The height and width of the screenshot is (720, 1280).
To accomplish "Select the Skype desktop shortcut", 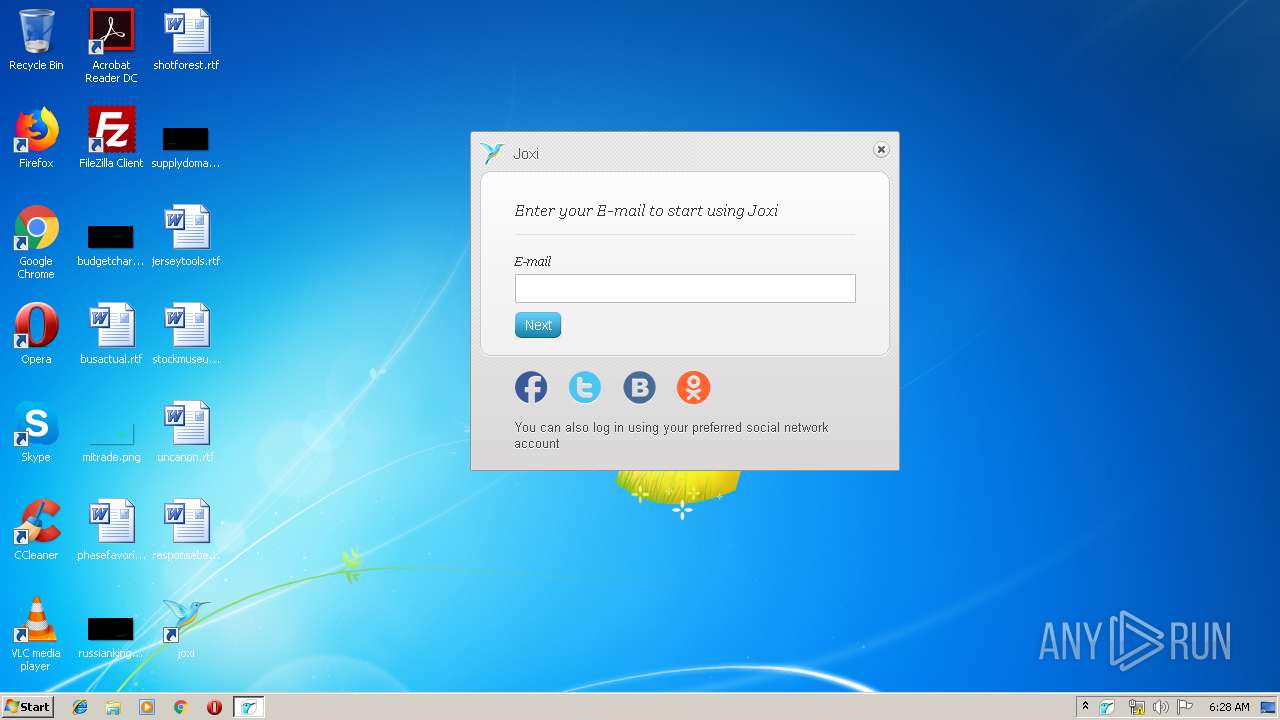I will pos(36,432).
